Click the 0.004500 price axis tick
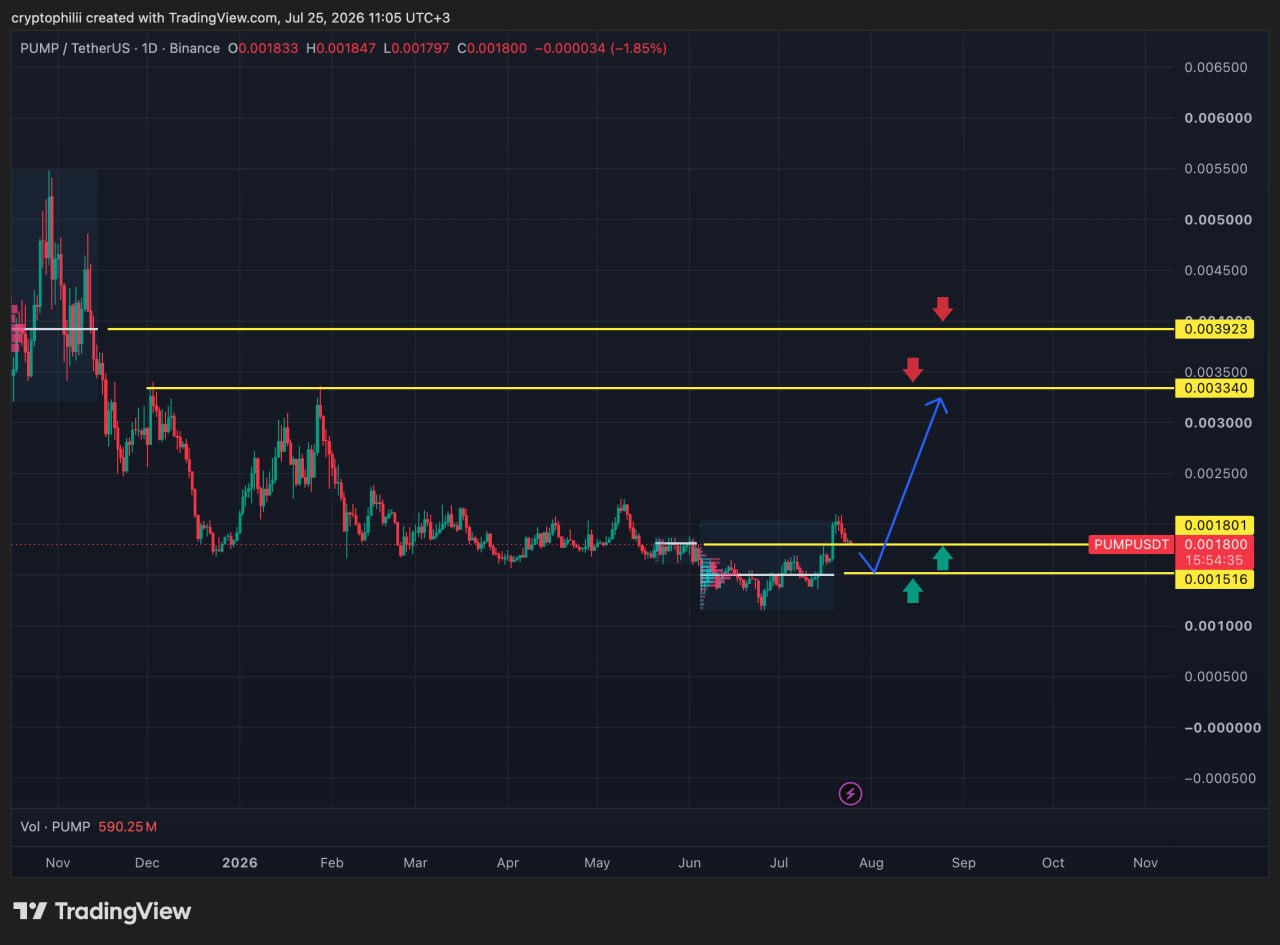The width and height of the screenshot is (1280, 945). 1215,271
